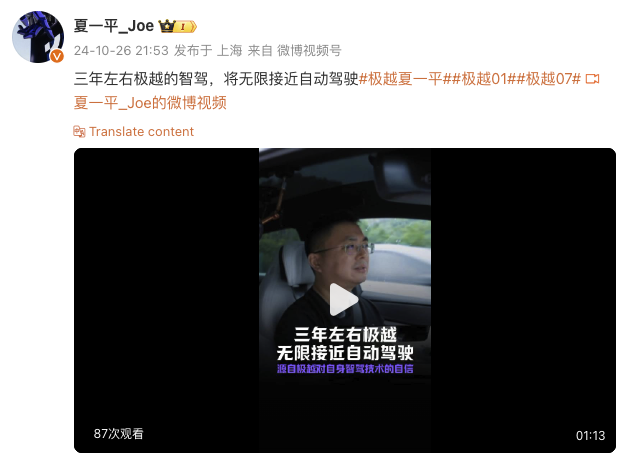This screenshot has height=473, width=627.
Task: Click the orange verified V badge
Action: (57, 56)
